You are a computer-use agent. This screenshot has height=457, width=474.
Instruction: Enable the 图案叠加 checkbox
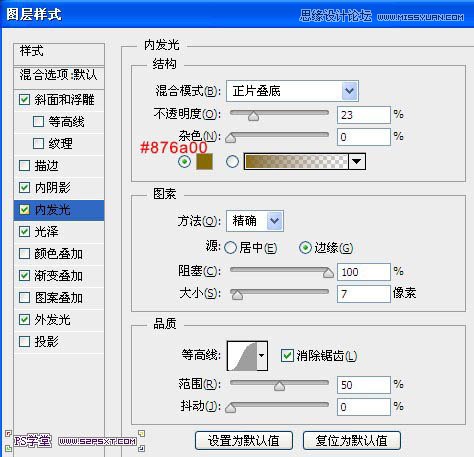pyautogui.click(x=24, y=297)
